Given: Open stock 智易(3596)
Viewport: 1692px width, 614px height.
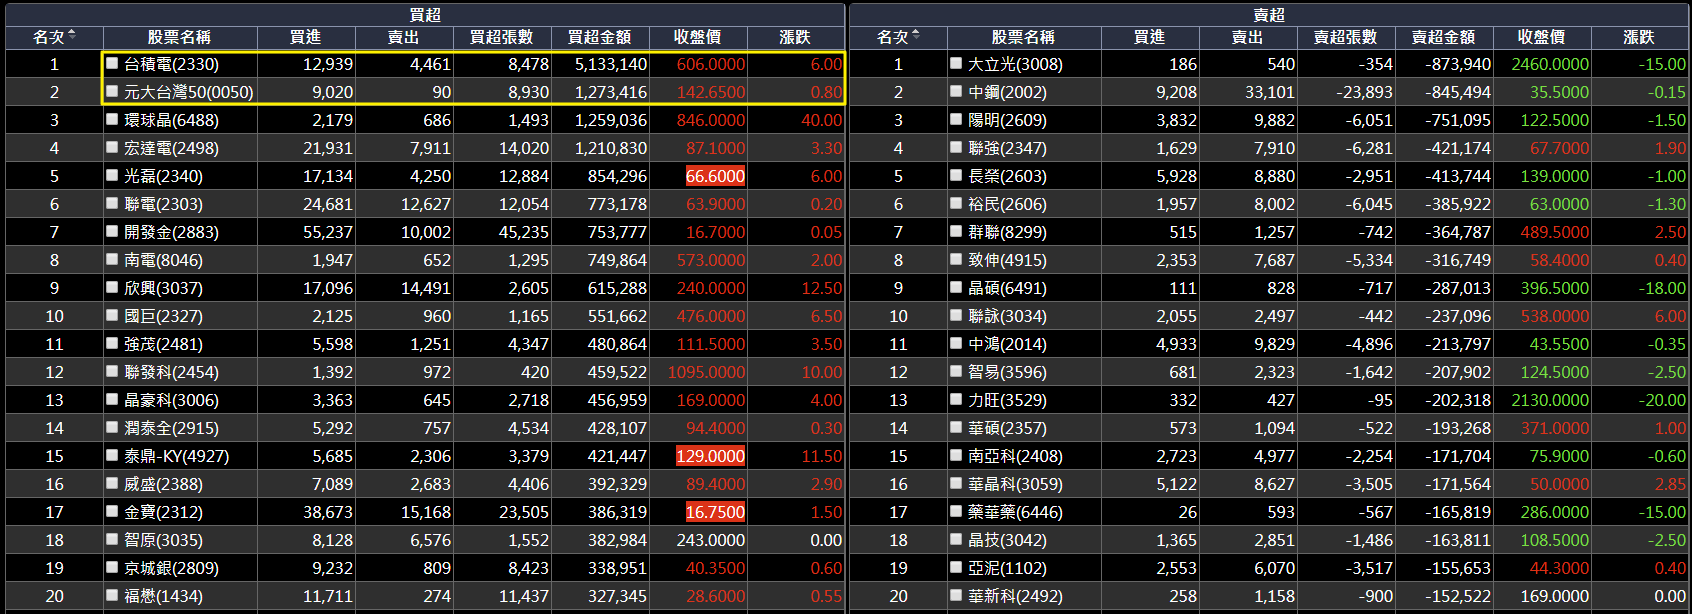Looking at the screenshot, I should 1007,372.
